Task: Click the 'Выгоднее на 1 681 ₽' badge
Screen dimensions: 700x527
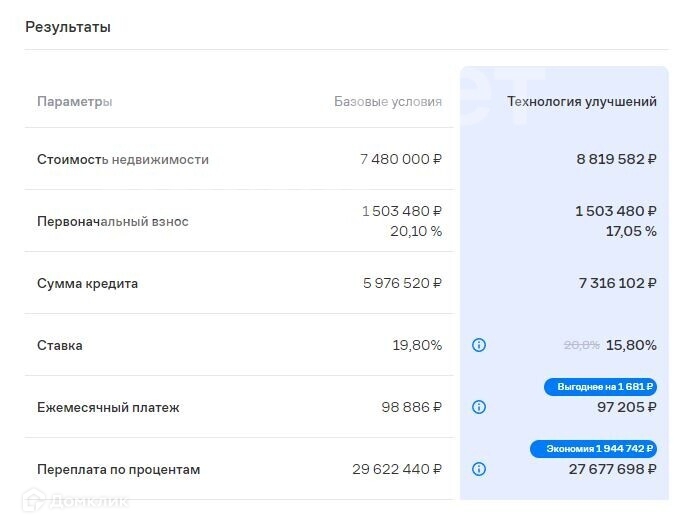Action: (x=600, y=387)
